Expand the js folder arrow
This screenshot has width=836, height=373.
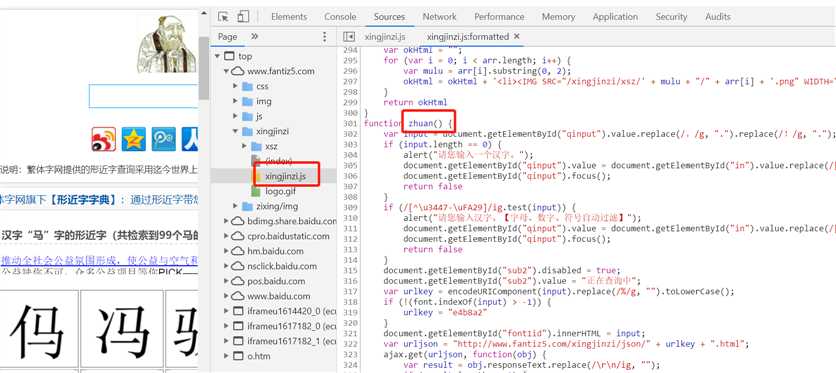click(x=235, y=116)
